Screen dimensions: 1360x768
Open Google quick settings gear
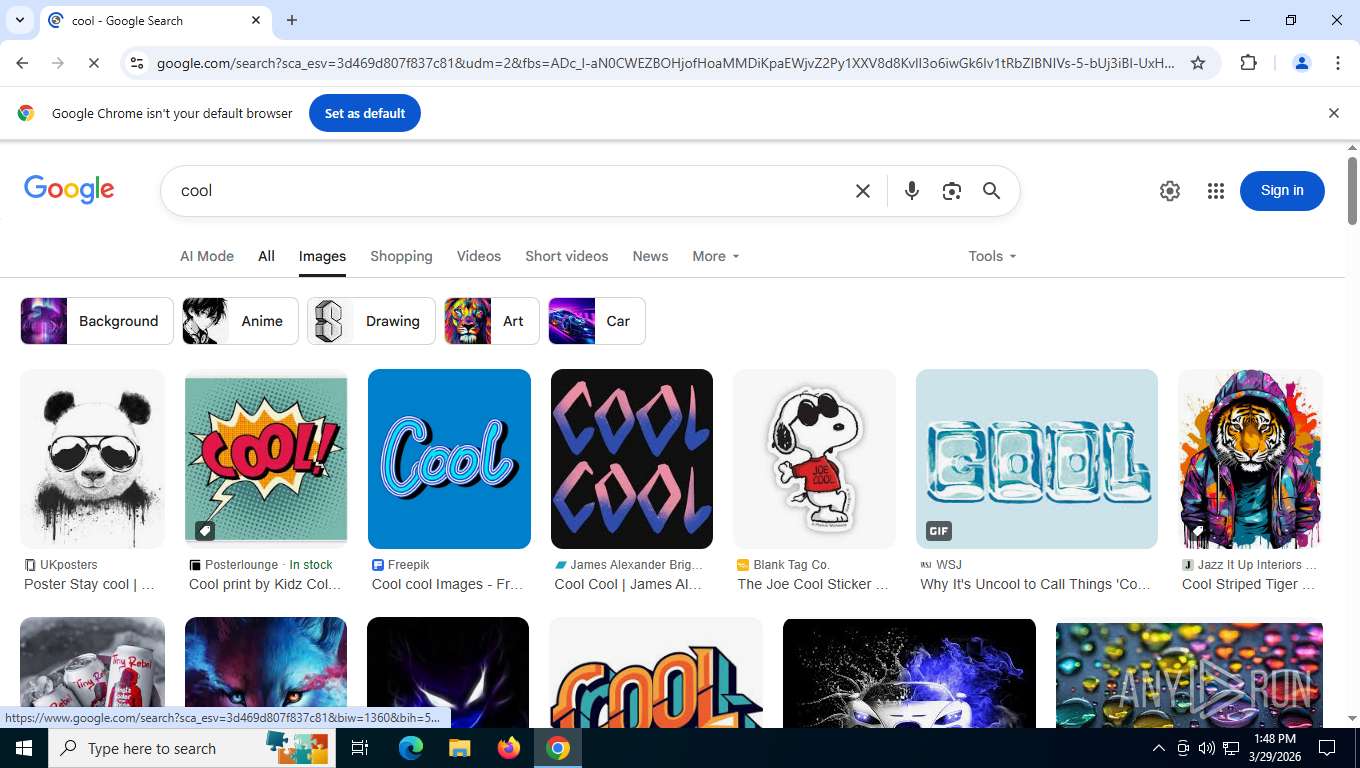point(1170,191)
